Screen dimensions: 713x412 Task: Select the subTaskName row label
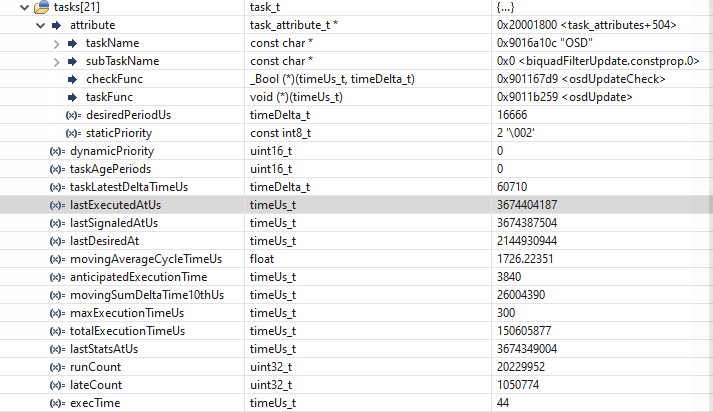(122, 61)
